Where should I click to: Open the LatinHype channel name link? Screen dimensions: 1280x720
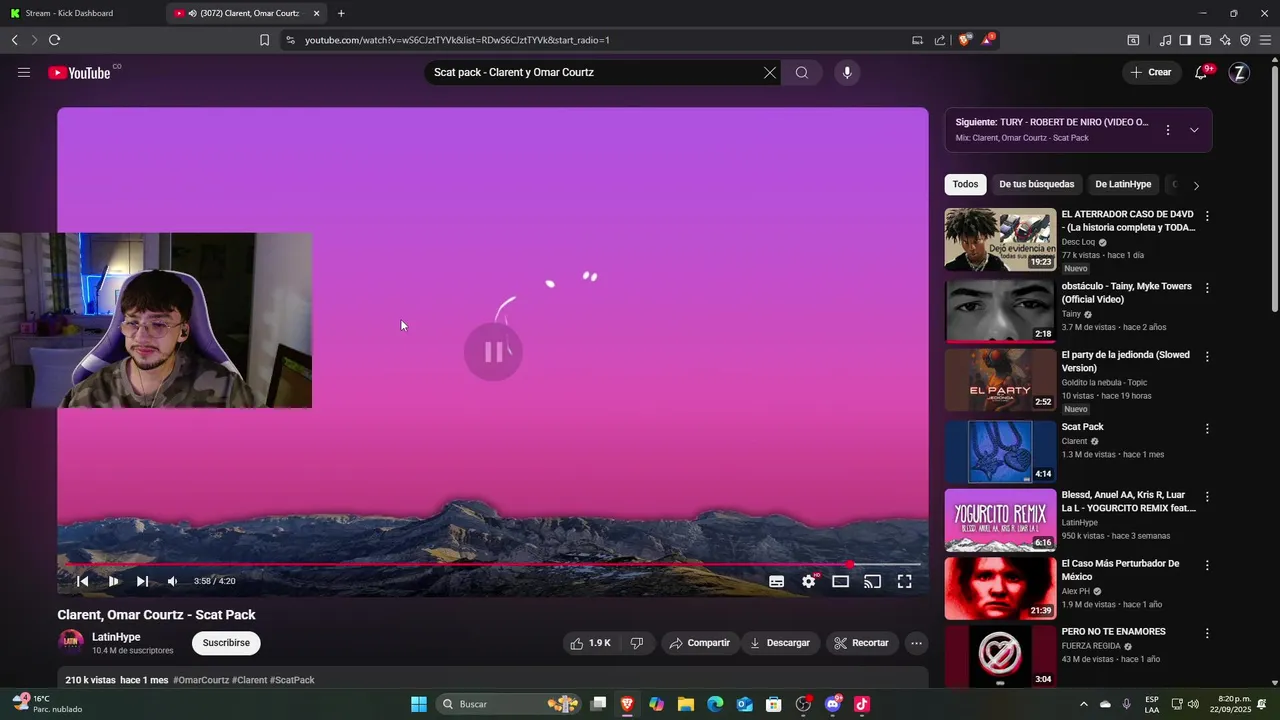(116, 637)
